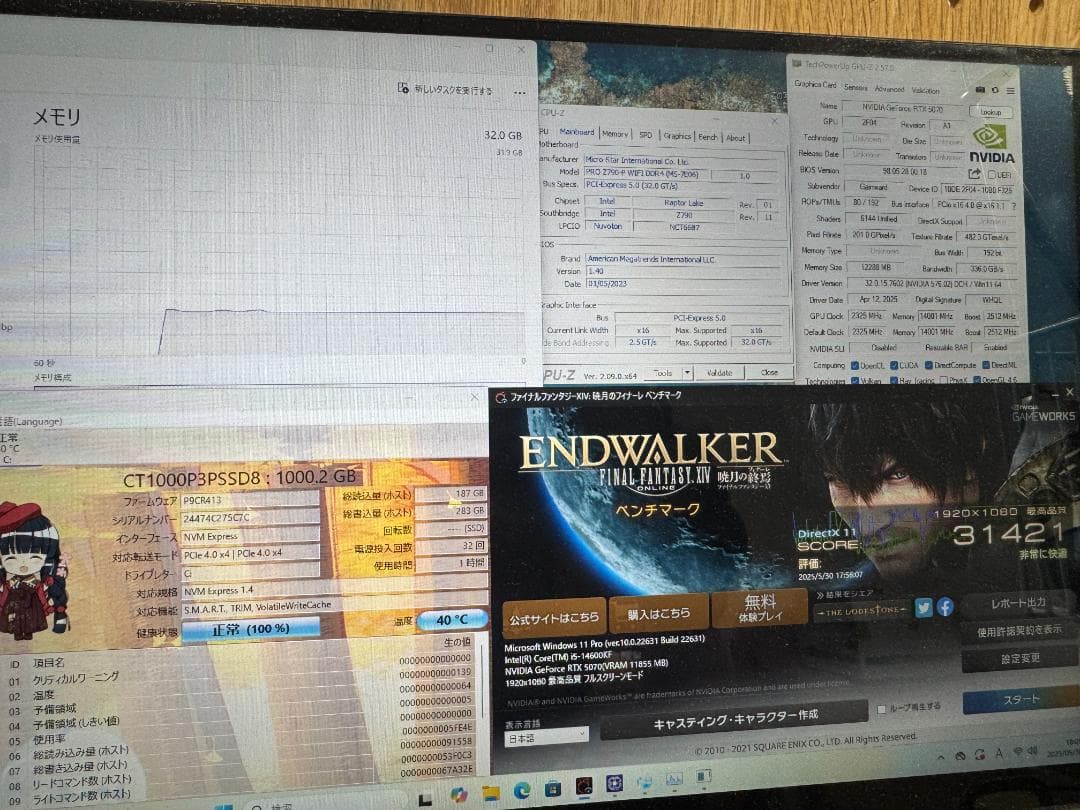Click the BIOS export share icon
Viewport: 1080px width, 810px height.
974,173
